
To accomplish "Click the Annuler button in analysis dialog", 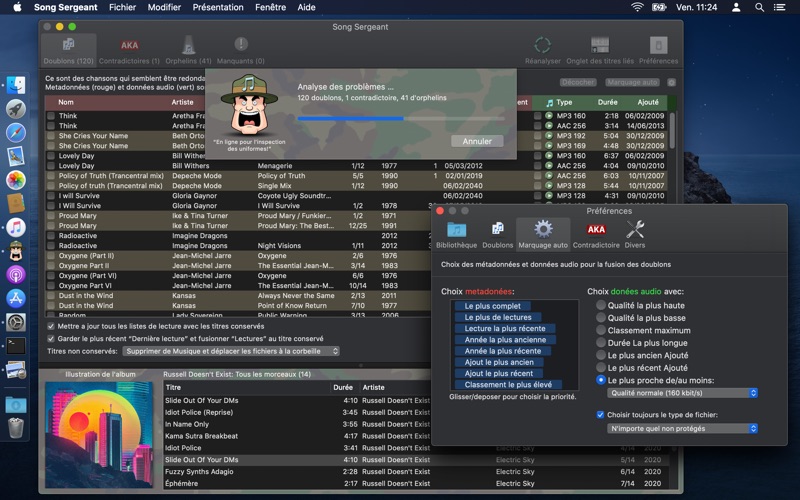I will [477, 141].
